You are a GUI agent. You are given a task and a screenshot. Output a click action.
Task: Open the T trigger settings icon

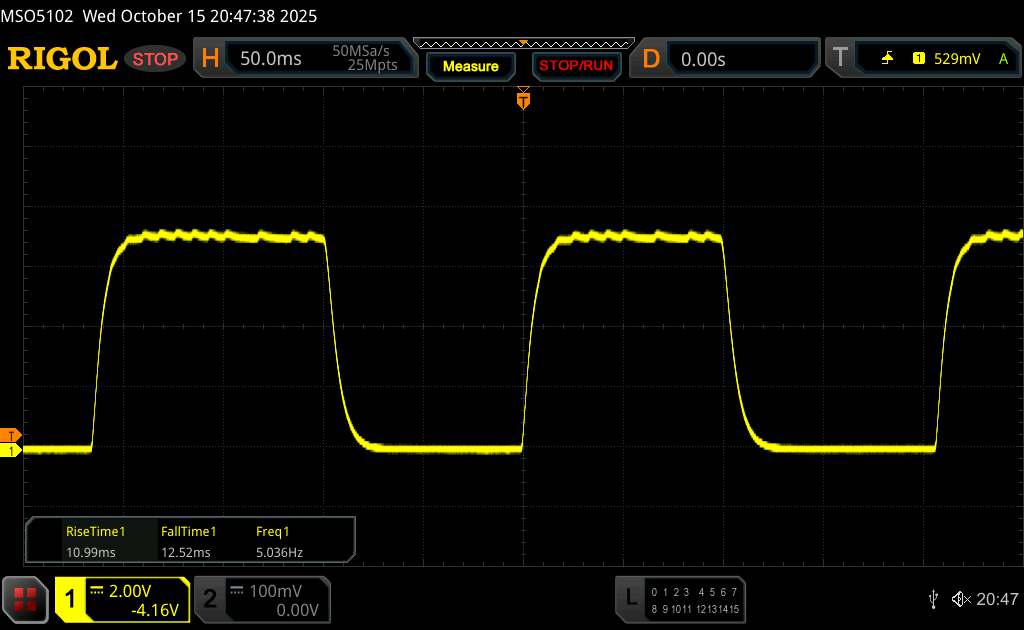[x=839, y=58]
